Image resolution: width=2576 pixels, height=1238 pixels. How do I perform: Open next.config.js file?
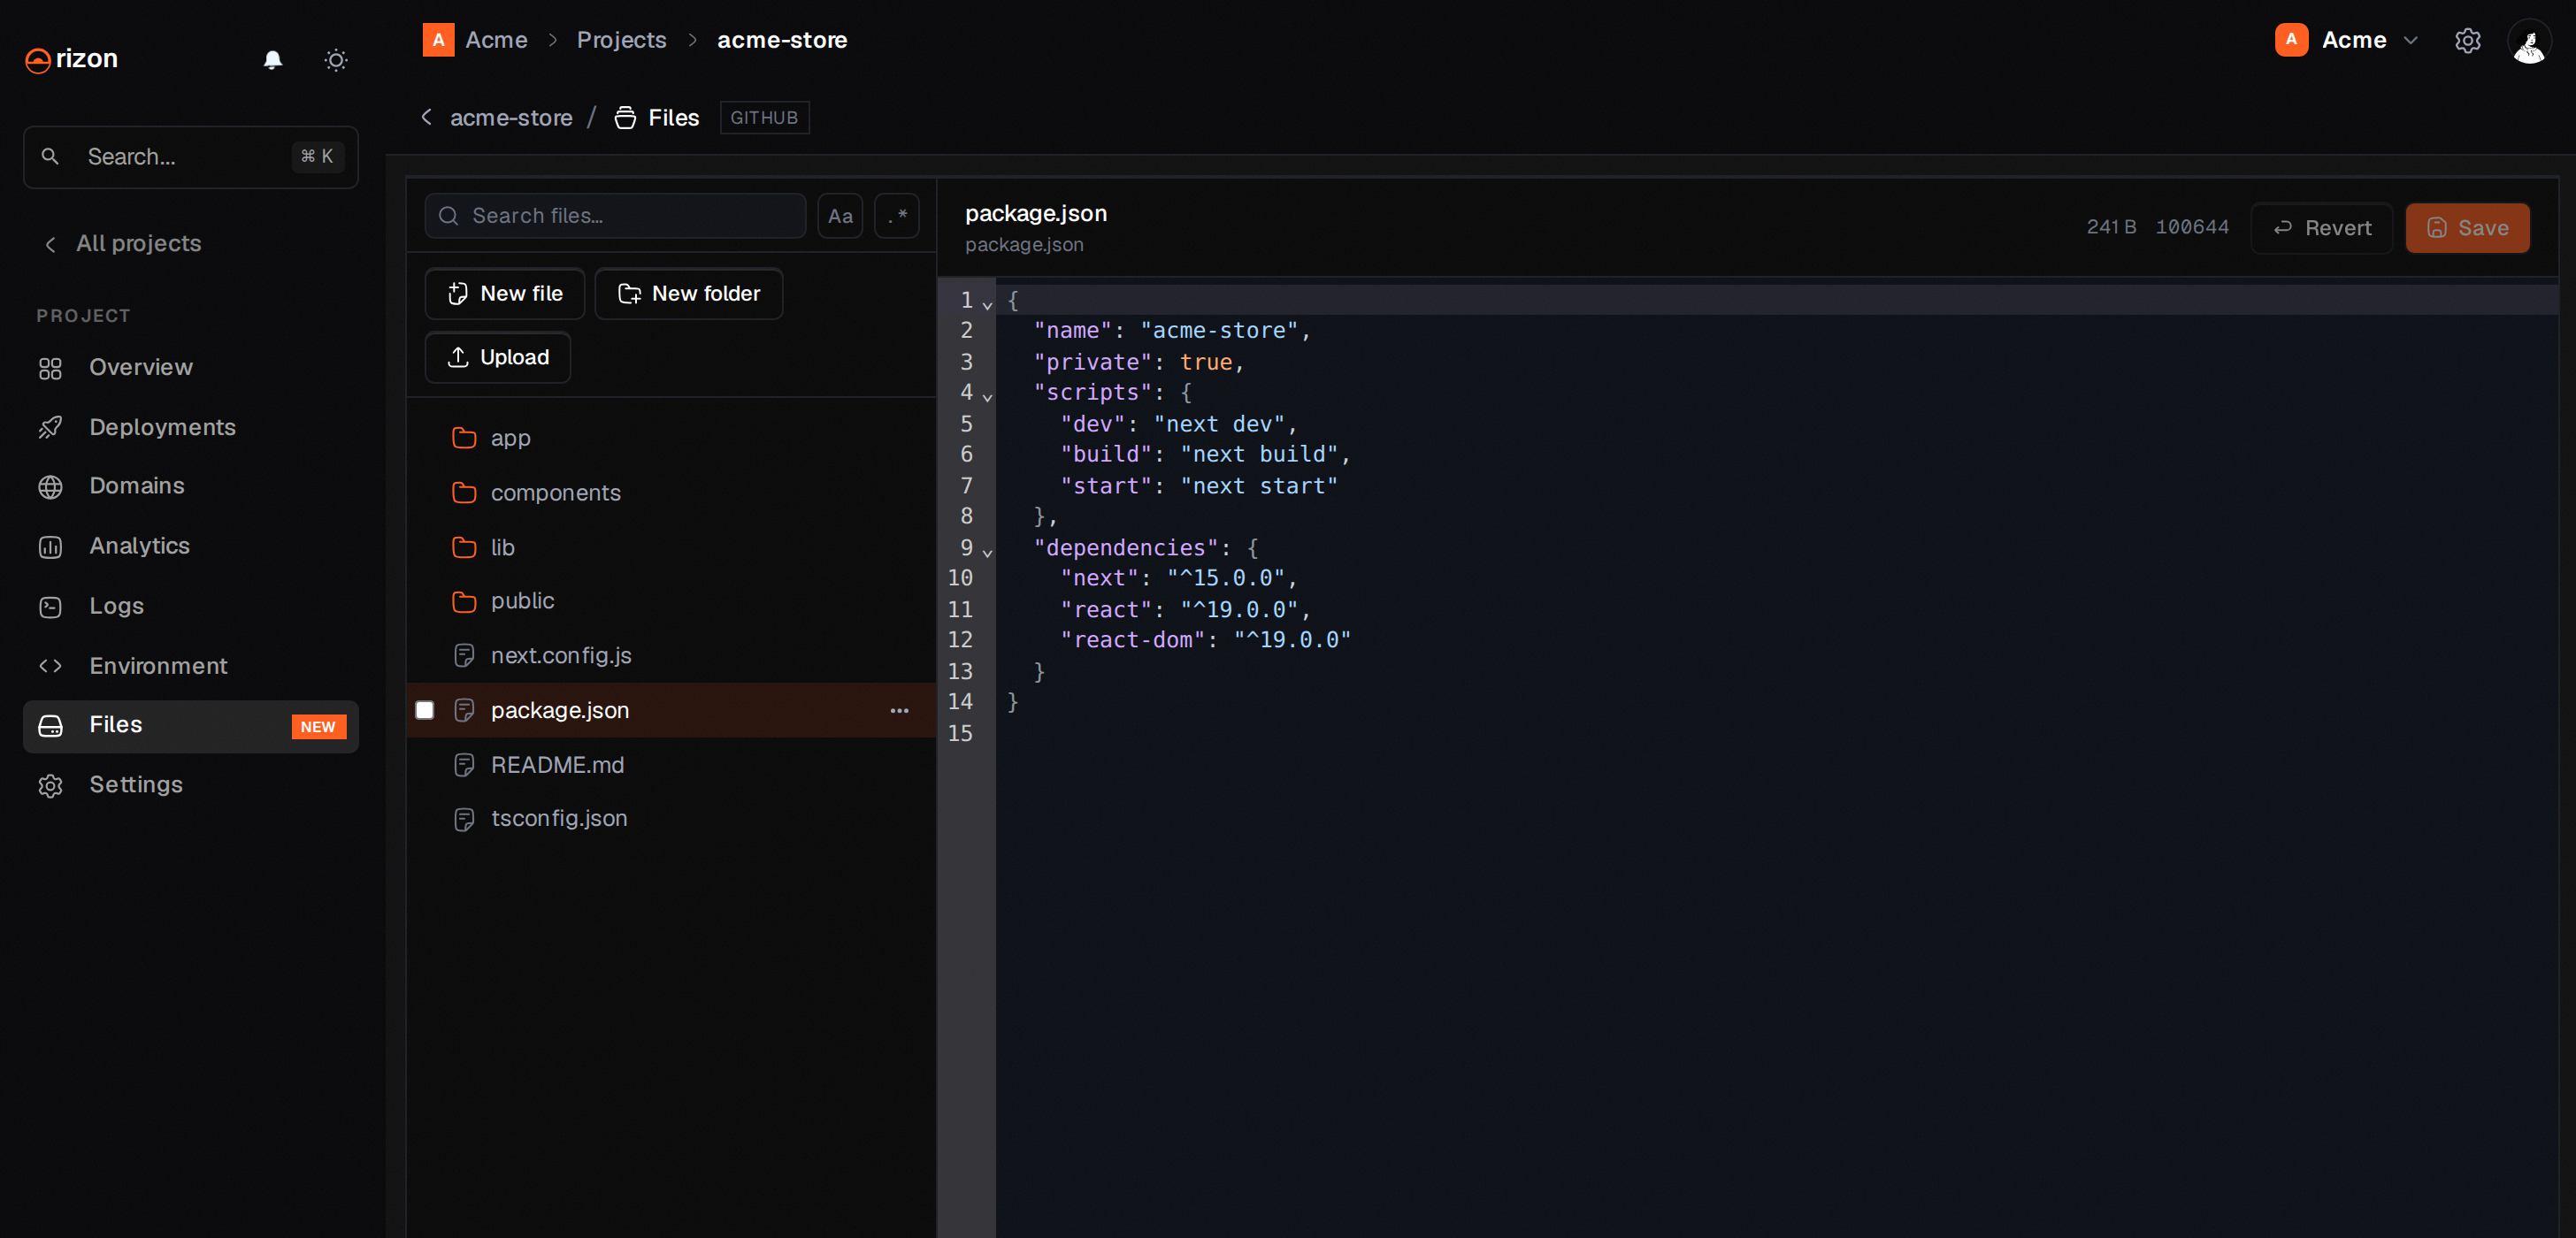(671, 656)
